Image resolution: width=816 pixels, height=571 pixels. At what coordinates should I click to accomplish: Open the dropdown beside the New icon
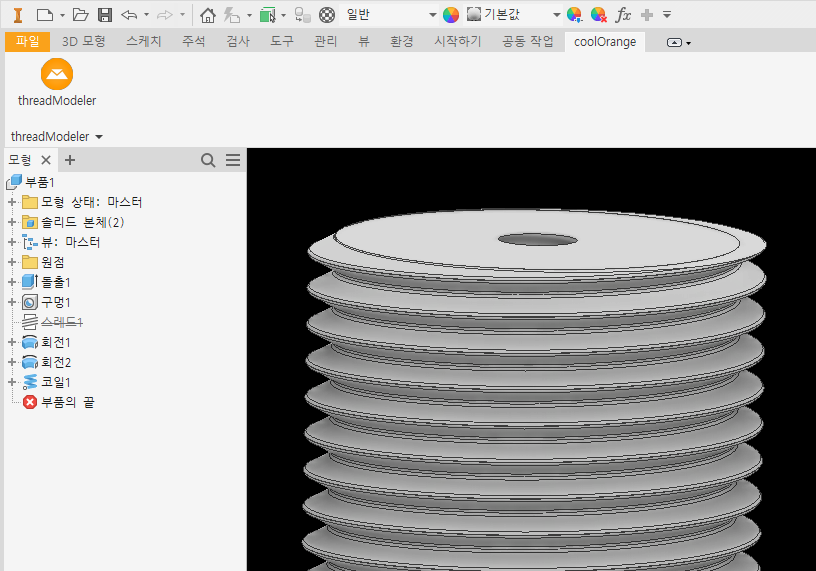coord(62,16)
